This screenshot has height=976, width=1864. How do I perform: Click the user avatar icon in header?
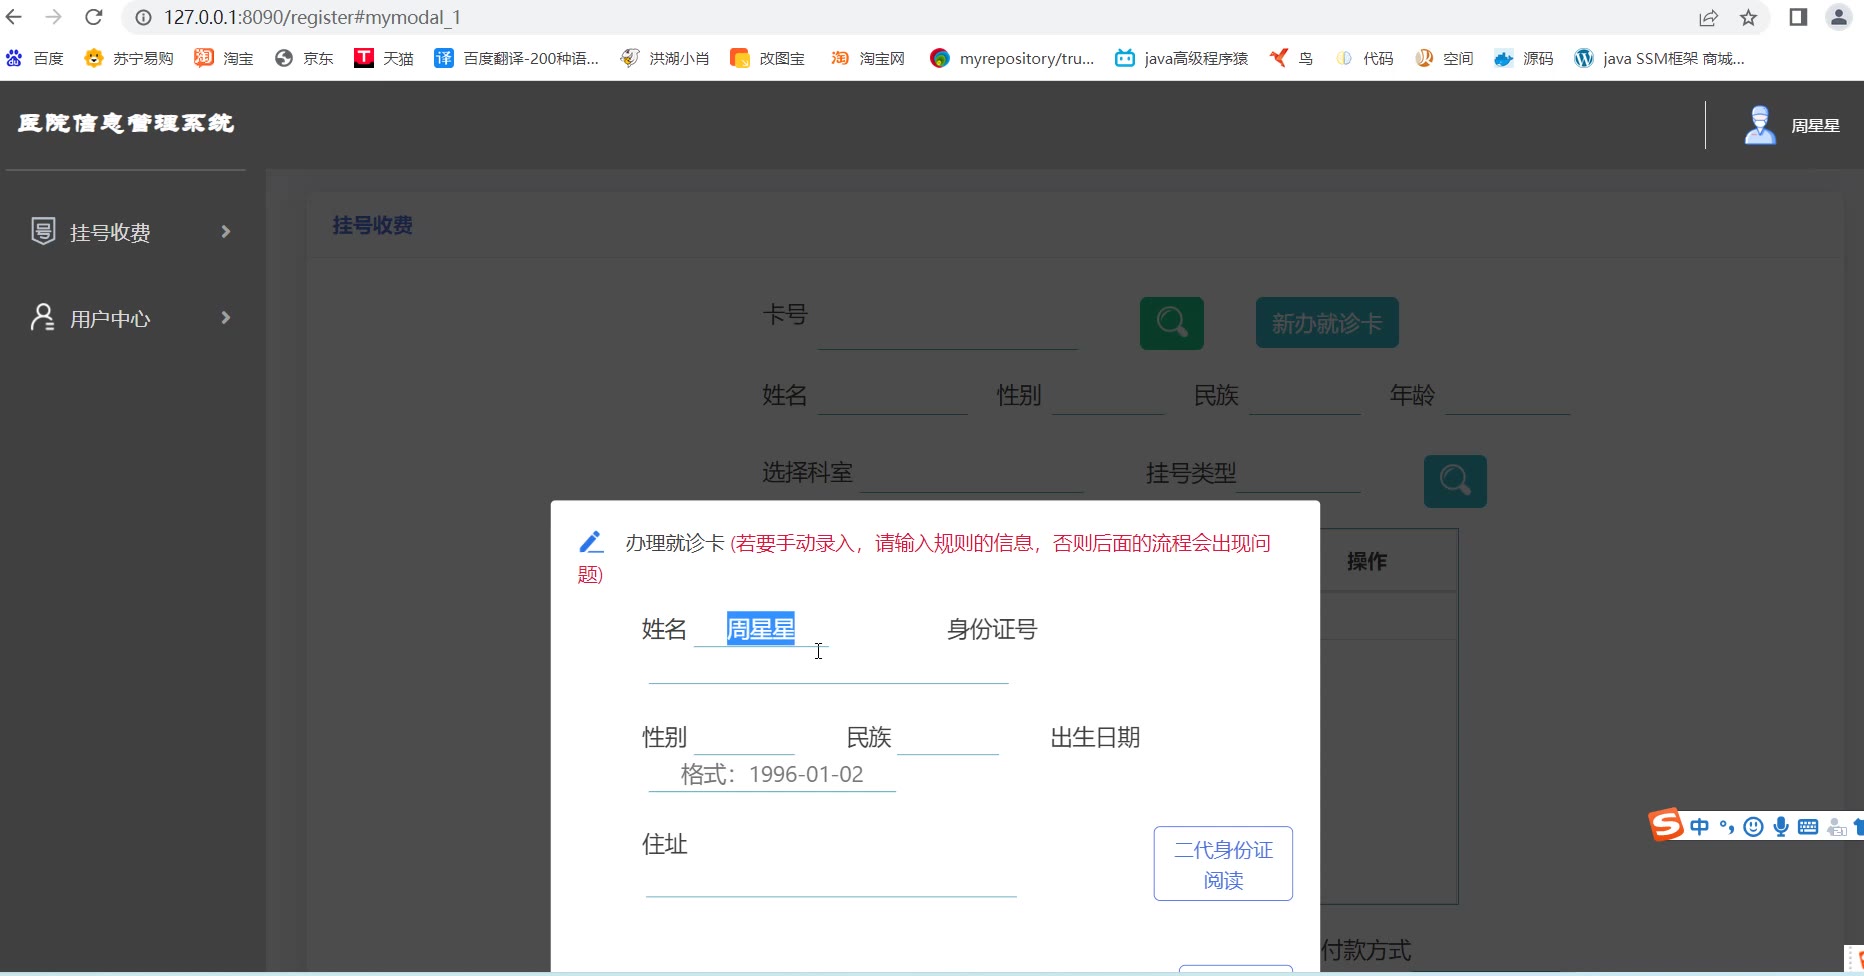click(x=1759, y=125)
